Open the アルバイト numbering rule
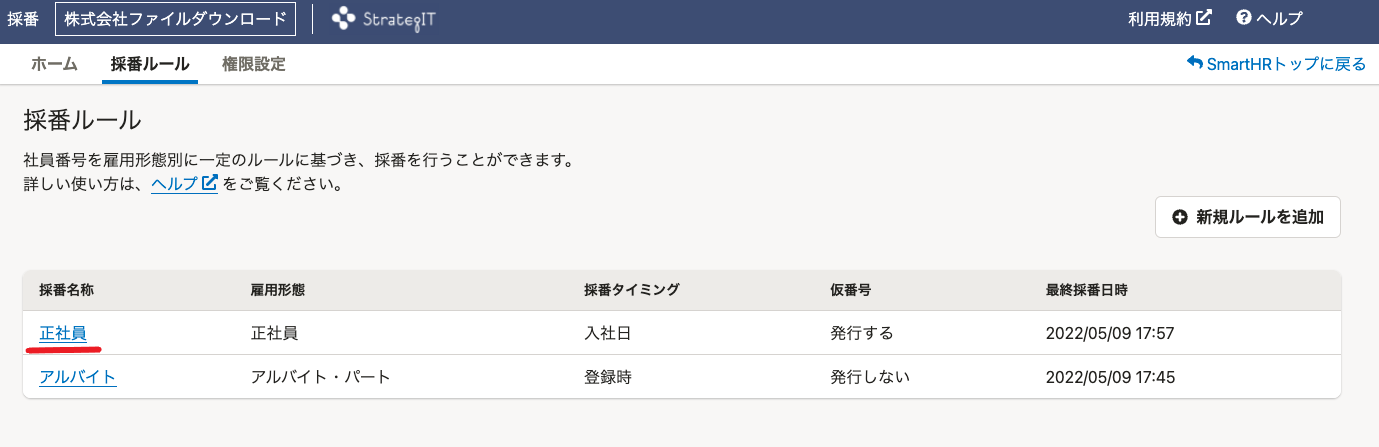 (x=78, y=378)
